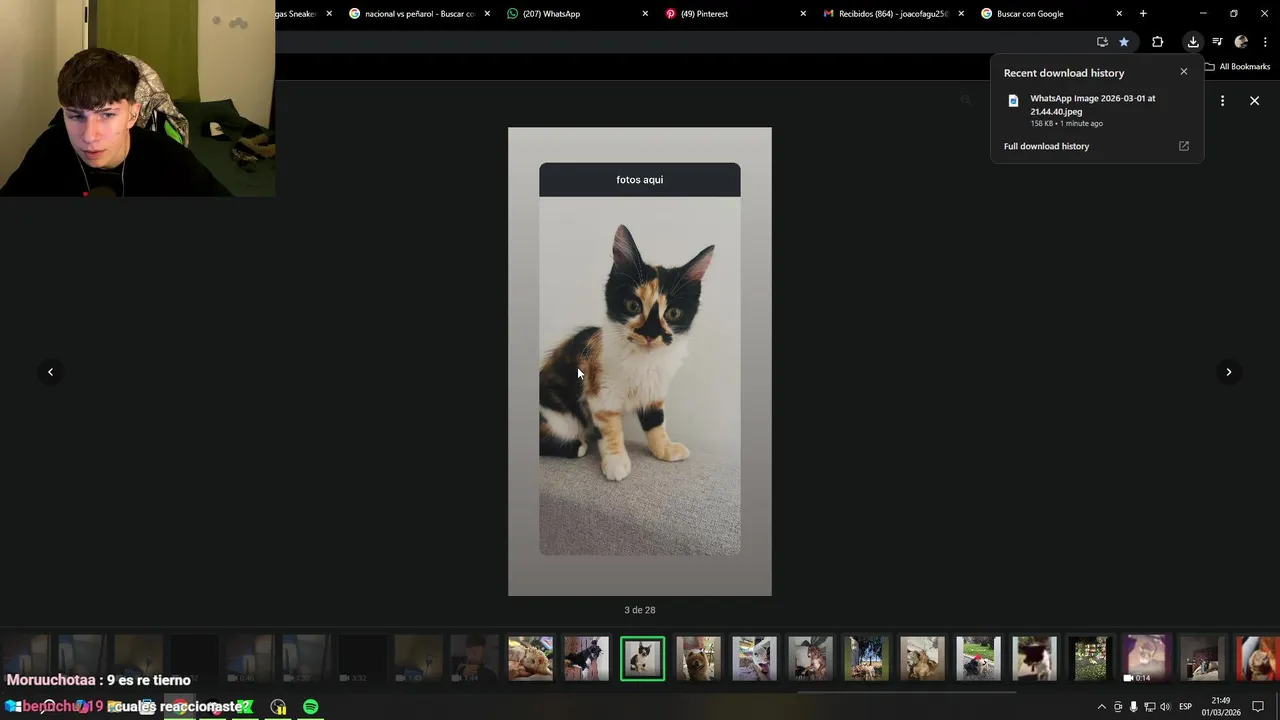Image resolution: width=1280 pixels, height=720 pixels.
Task: Go to the previous photo with left arrow
Action: [x=50, y=372]
